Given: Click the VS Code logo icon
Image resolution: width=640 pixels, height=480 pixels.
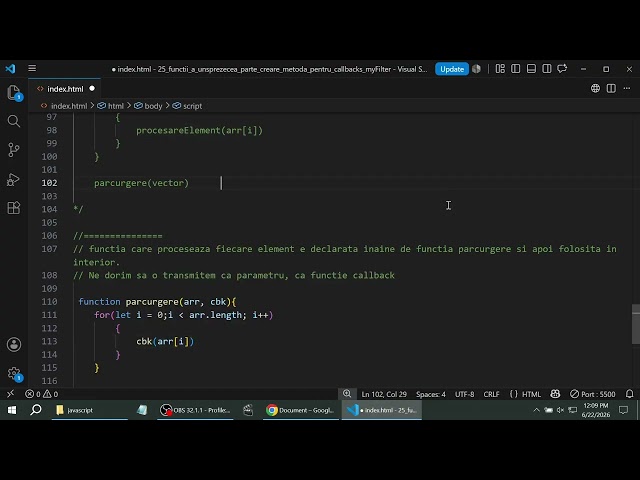Looking at the screenshot, I should click(10, 69).
